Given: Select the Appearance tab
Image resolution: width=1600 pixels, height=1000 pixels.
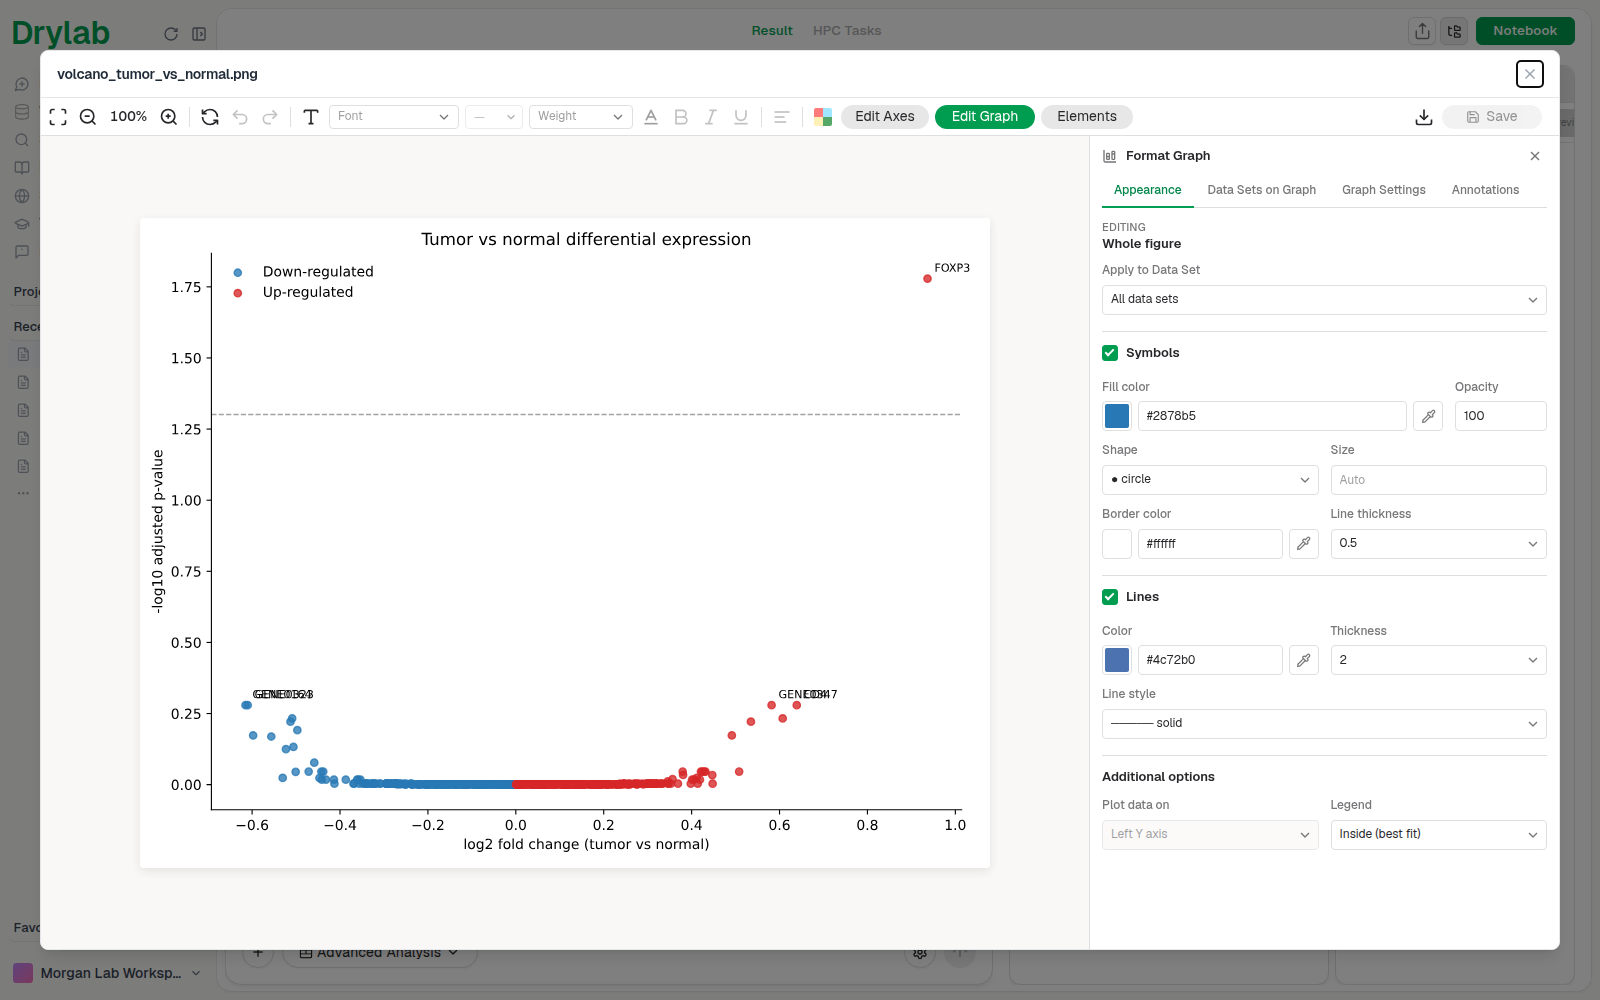Looking at the screenshot, I should coord(1147,190).
